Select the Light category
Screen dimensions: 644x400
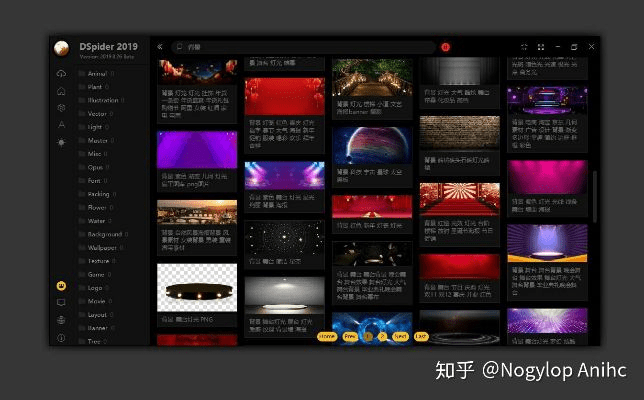coord(94,127)
